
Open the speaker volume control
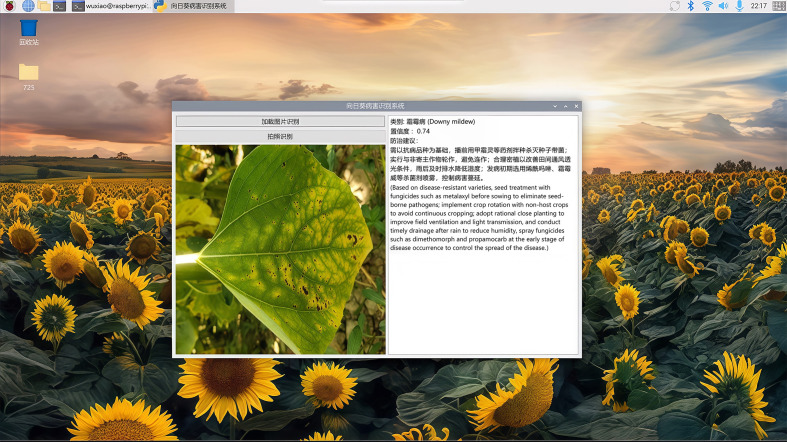click(723, 6)
